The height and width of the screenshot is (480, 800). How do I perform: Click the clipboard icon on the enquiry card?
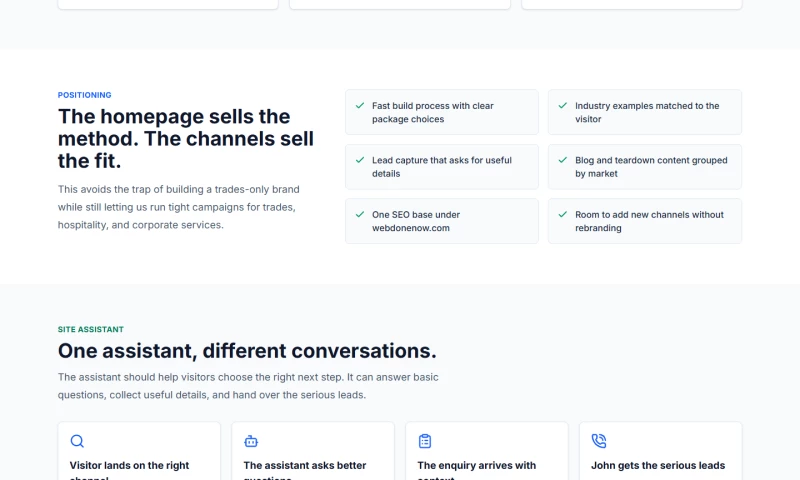(x=425, y=441)
